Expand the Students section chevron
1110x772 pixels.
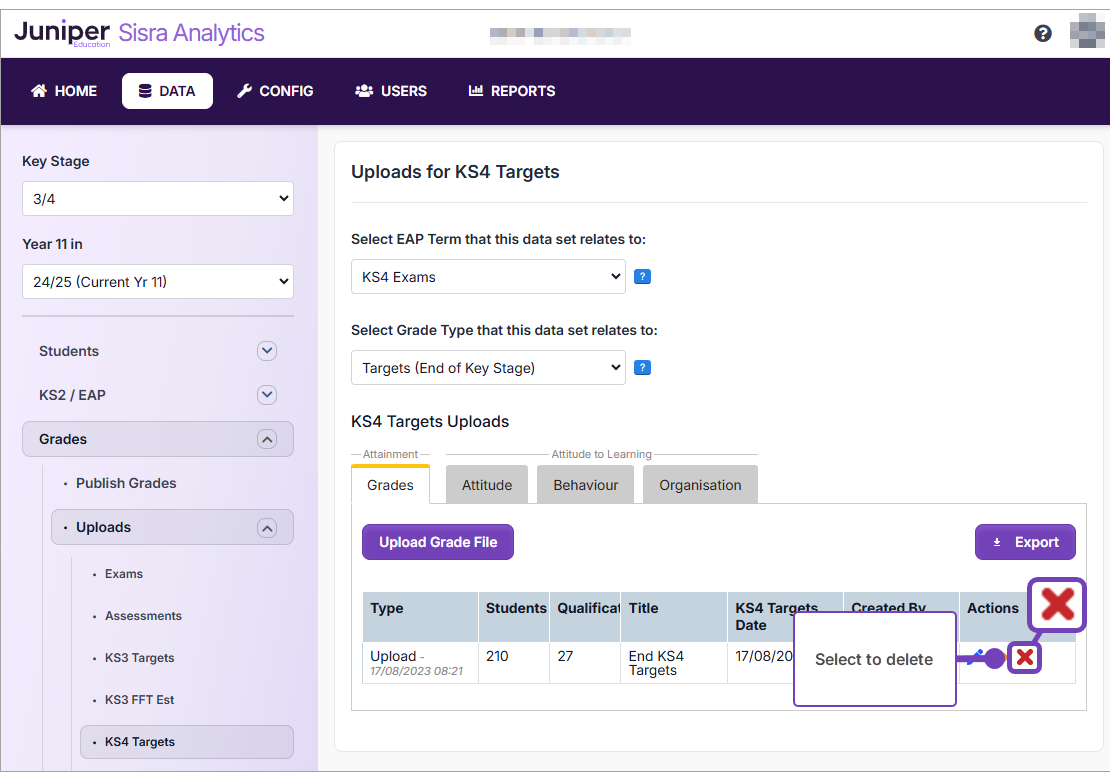click(266, 351)
